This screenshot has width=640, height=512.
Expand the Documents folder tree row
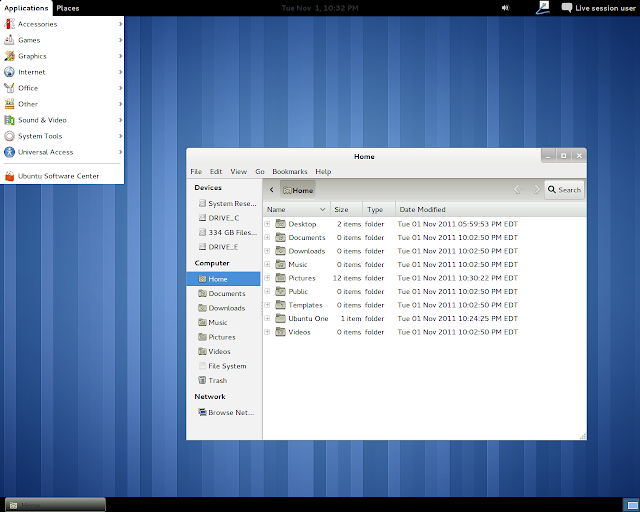coord(267,237)
